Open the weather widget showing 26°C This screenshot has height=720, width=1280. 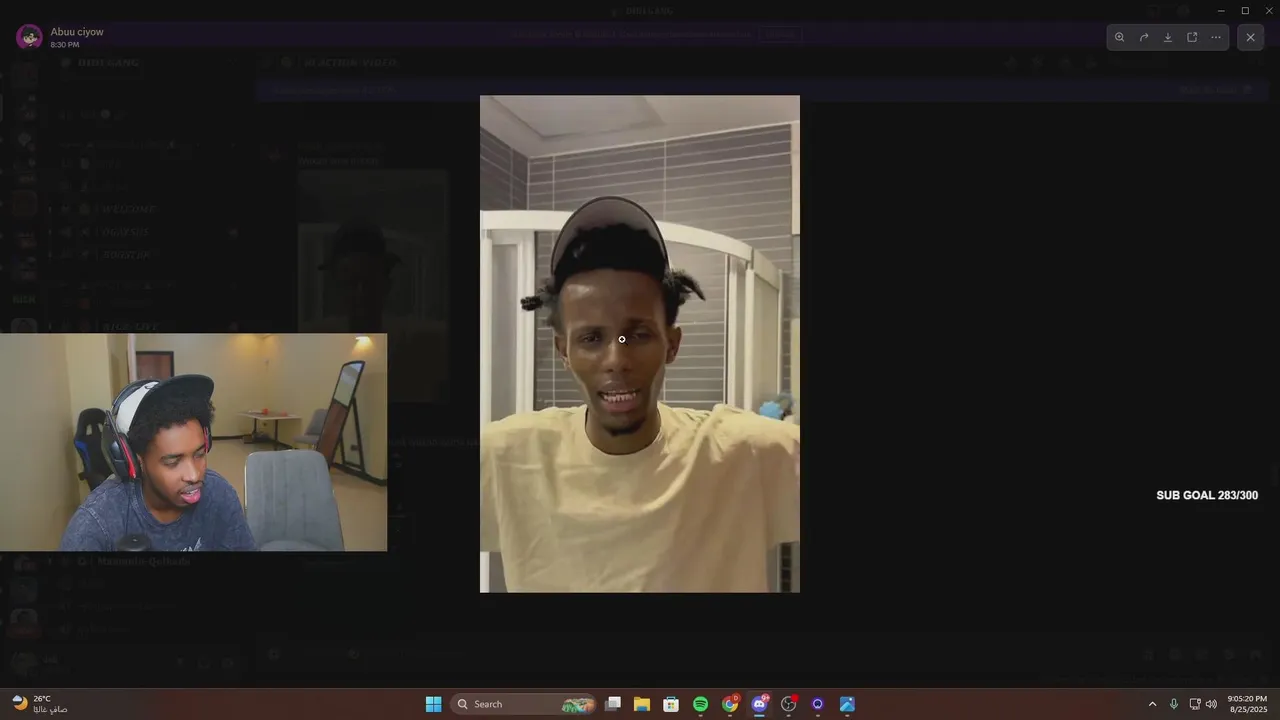pyautogui.click(x=40, y=704)
